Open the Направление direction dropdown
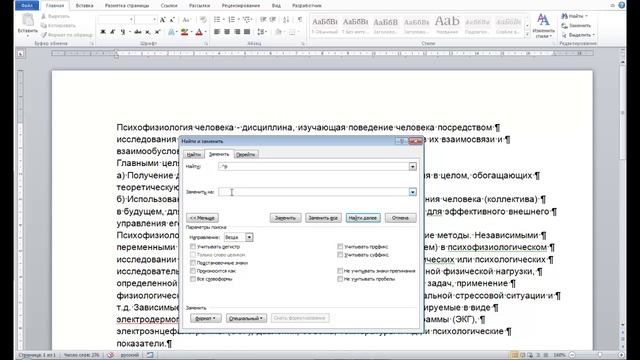Screen dimensions: 640x360 249,237
